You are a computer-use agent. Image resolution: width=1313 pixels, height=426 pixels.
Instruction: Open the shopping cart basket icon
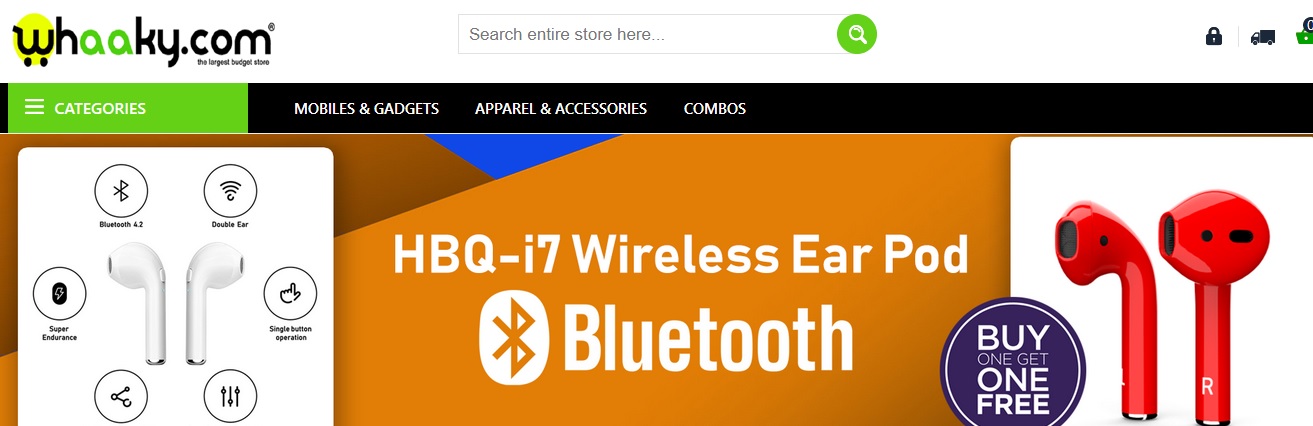1304,34
